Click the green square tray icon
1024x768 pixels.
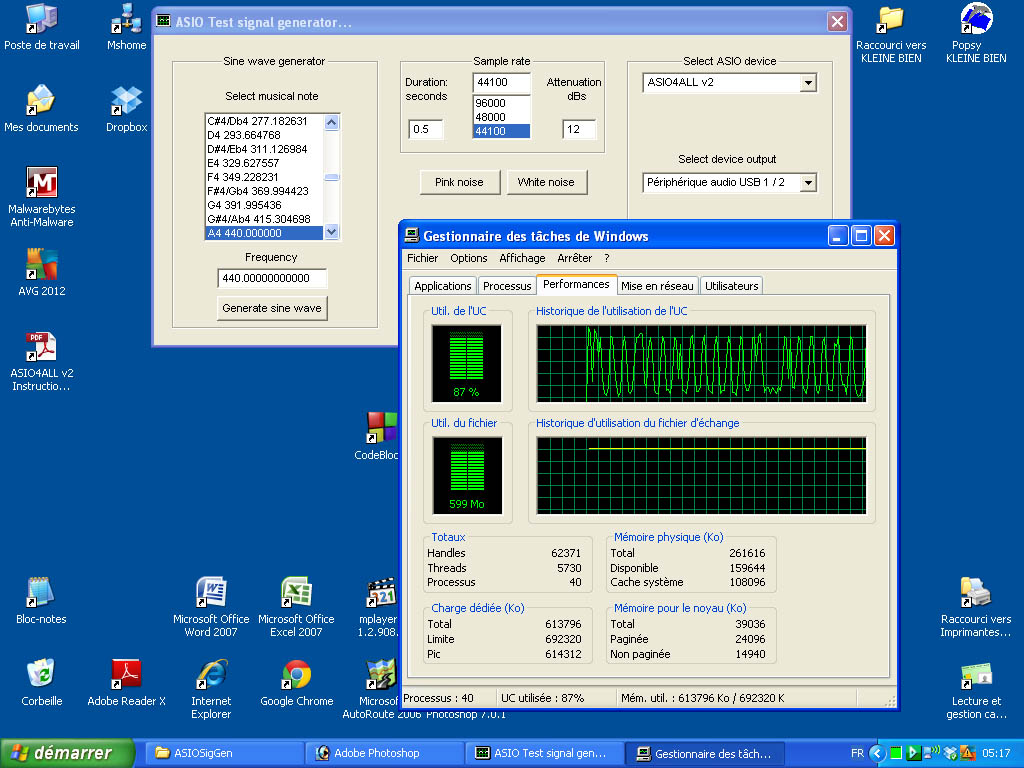pyautogui.click(x=896, y=753)
